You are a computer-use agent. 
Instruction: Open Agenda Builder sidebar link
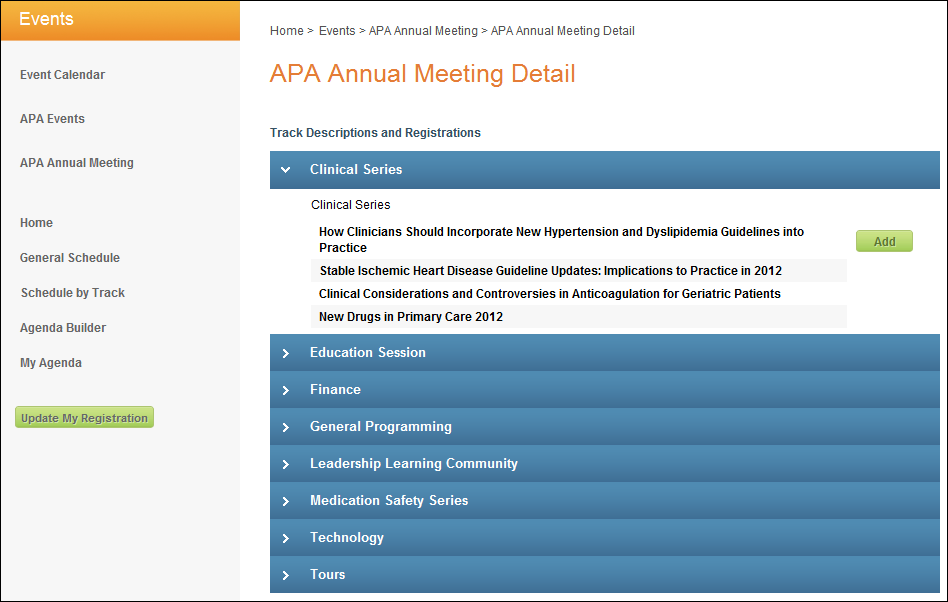(x=63, y=328)
